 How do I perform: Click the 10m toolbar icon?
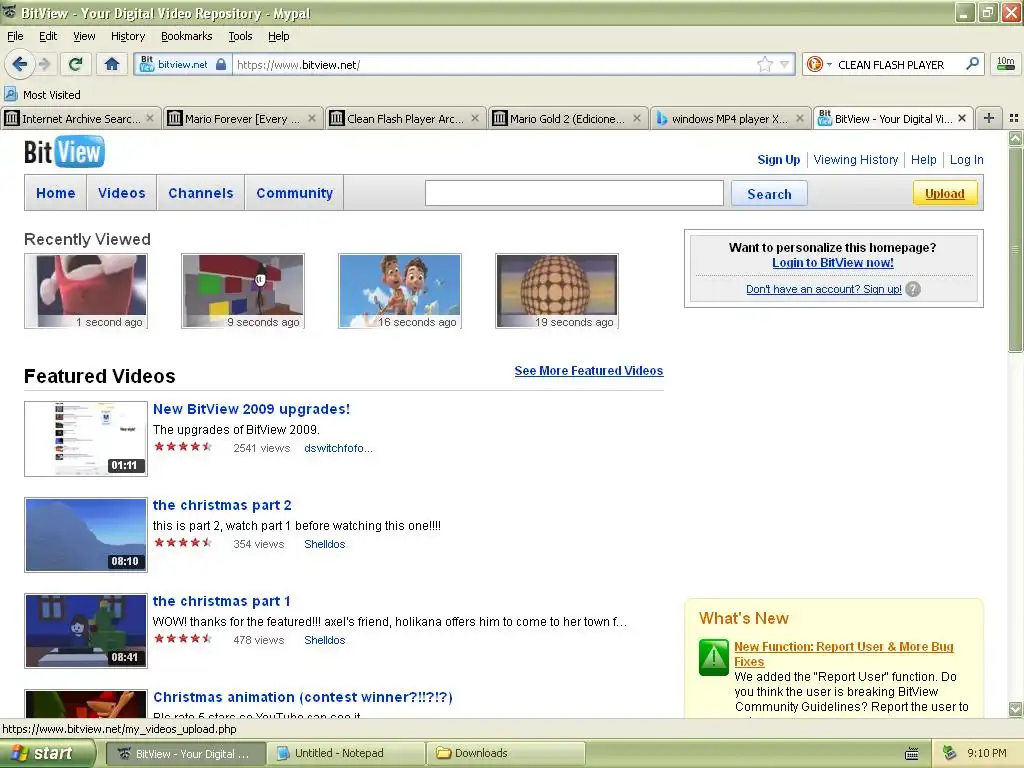click(x=1006, y=64)
